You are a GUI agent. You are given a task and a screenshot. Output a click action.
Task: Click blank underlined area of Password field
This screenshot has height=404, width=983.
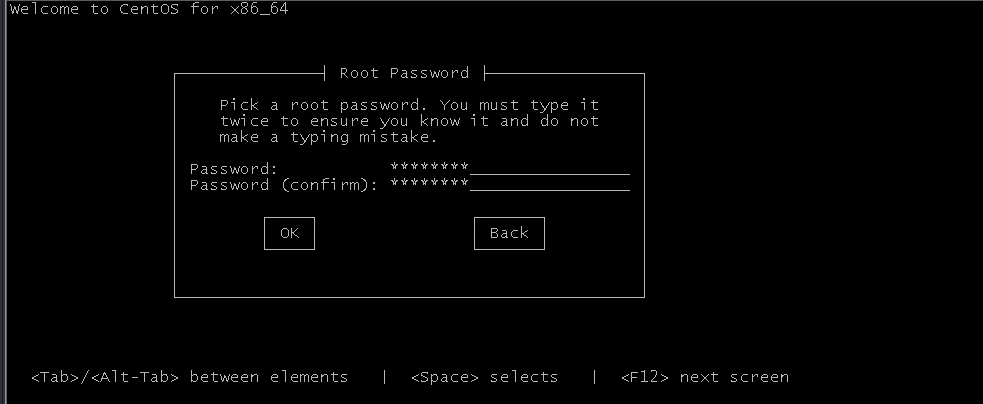550,168
